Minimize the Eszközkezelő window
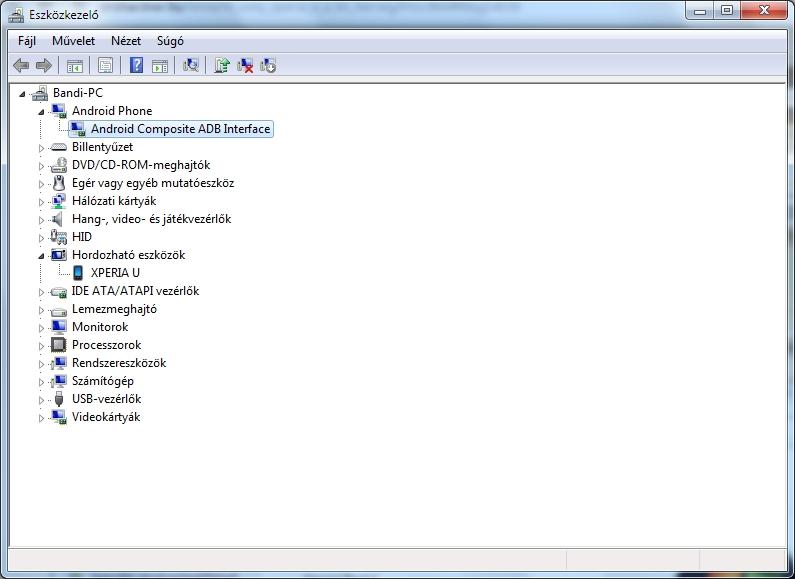Viewport: 795px width, 579px height. [700, 11]
